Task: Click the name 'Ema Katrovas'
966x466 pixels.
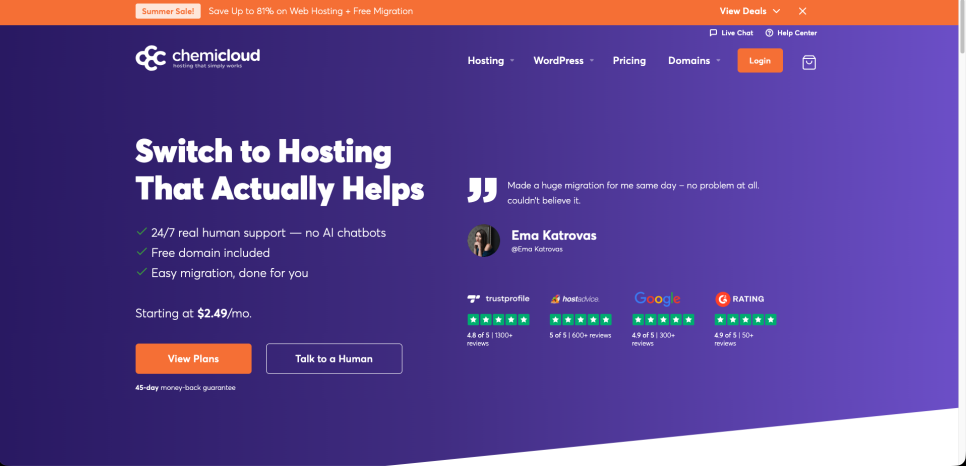Action: click(x=554, y=235)
